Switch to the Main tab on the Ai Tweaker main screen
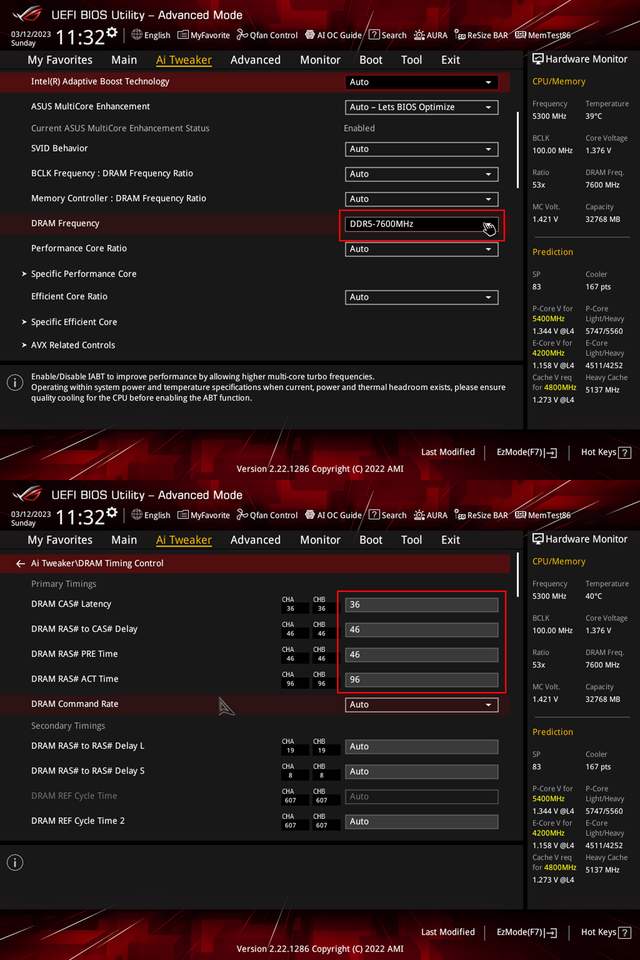The image size is (640, 960). coord(124,60)
